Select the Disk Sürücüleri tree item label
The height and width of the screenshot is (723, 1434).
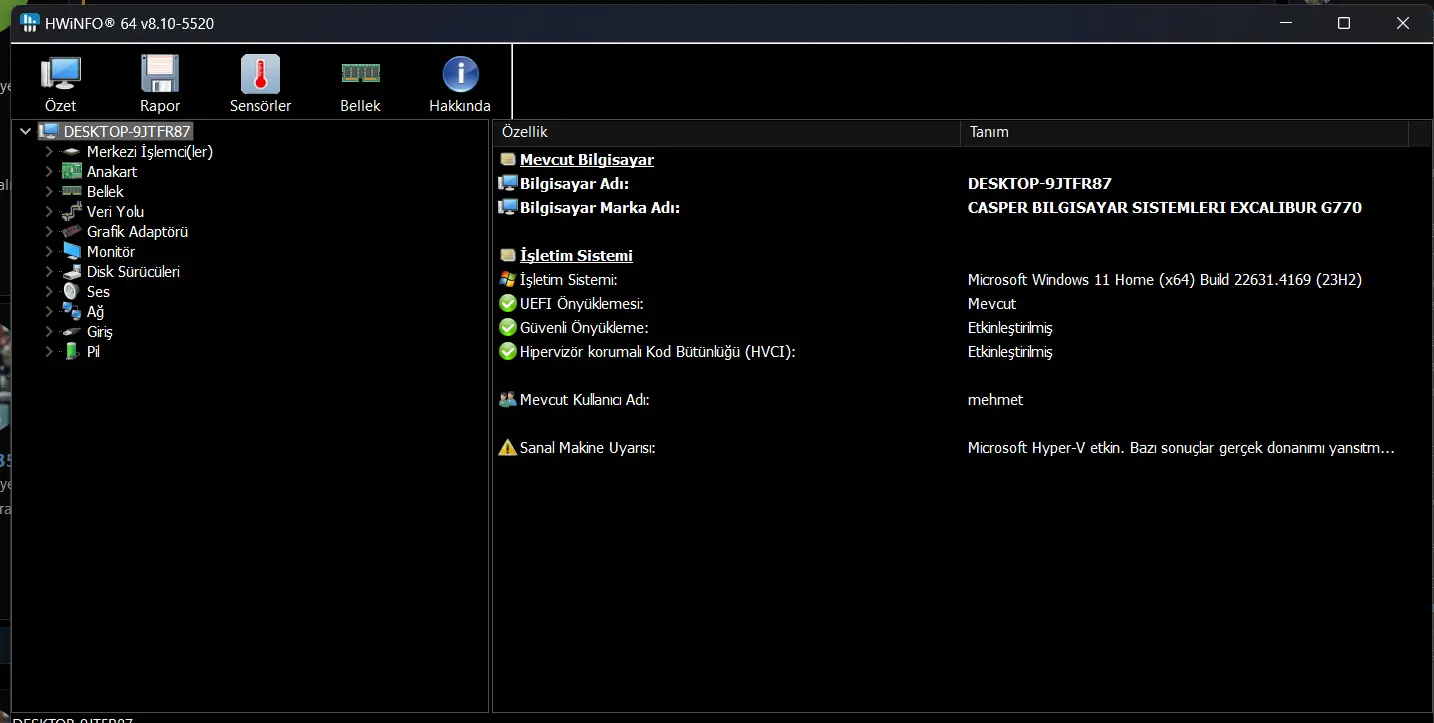pyautogui.click(x=133, y=272)
